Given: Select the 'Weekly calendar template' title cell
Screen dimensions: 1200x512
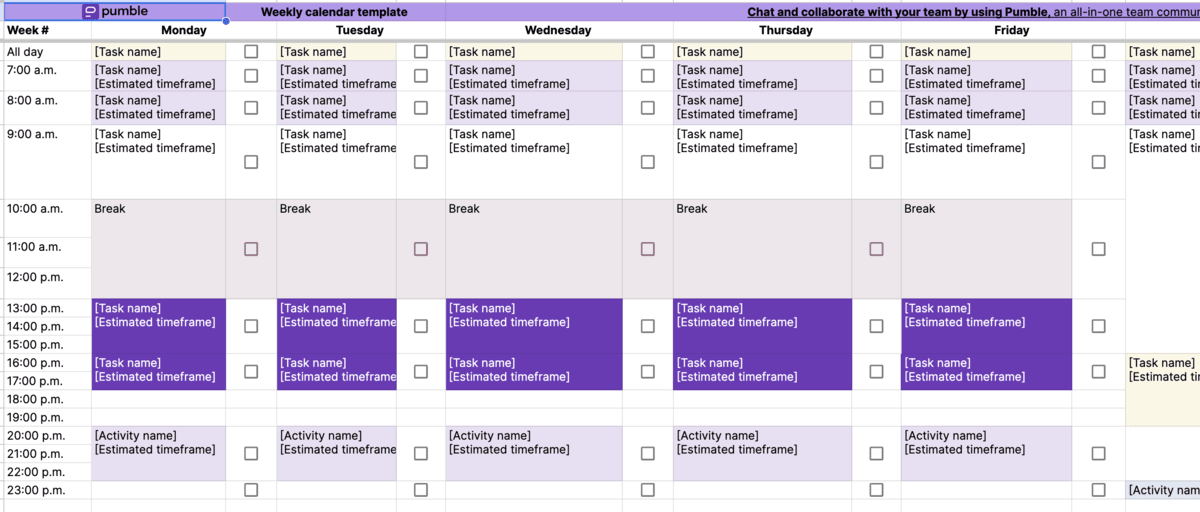Looking at the screenshot, I should tap(334, 12).
